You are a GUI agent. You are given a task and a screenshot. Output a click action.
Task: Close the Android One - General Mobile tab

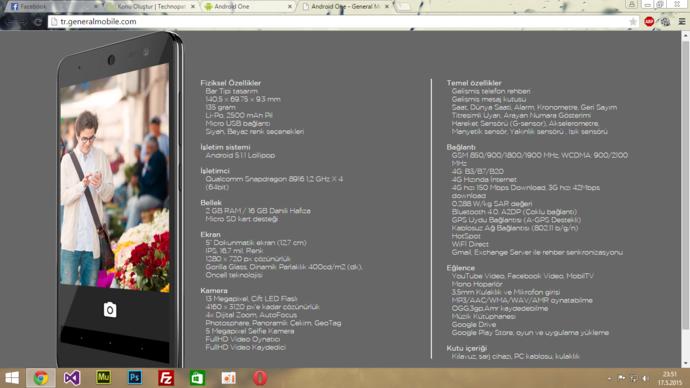click(x=387, y=7)
